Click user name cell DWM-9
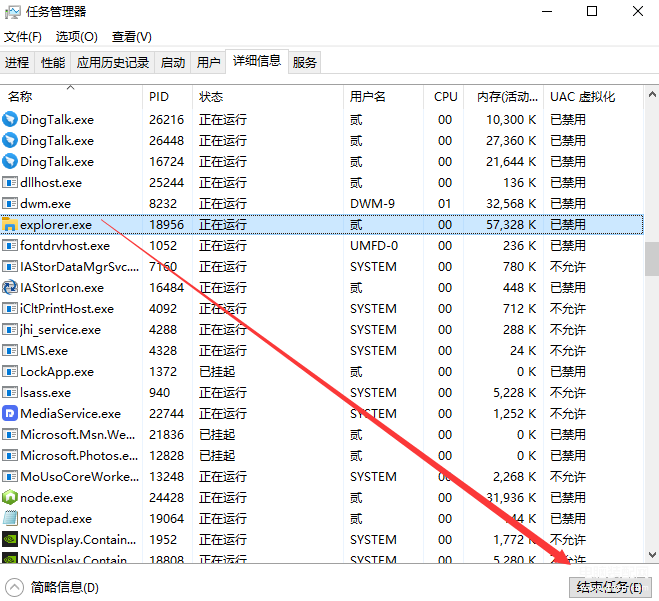Viewport: 659px width, 601px height. click(x=372, y=204)
